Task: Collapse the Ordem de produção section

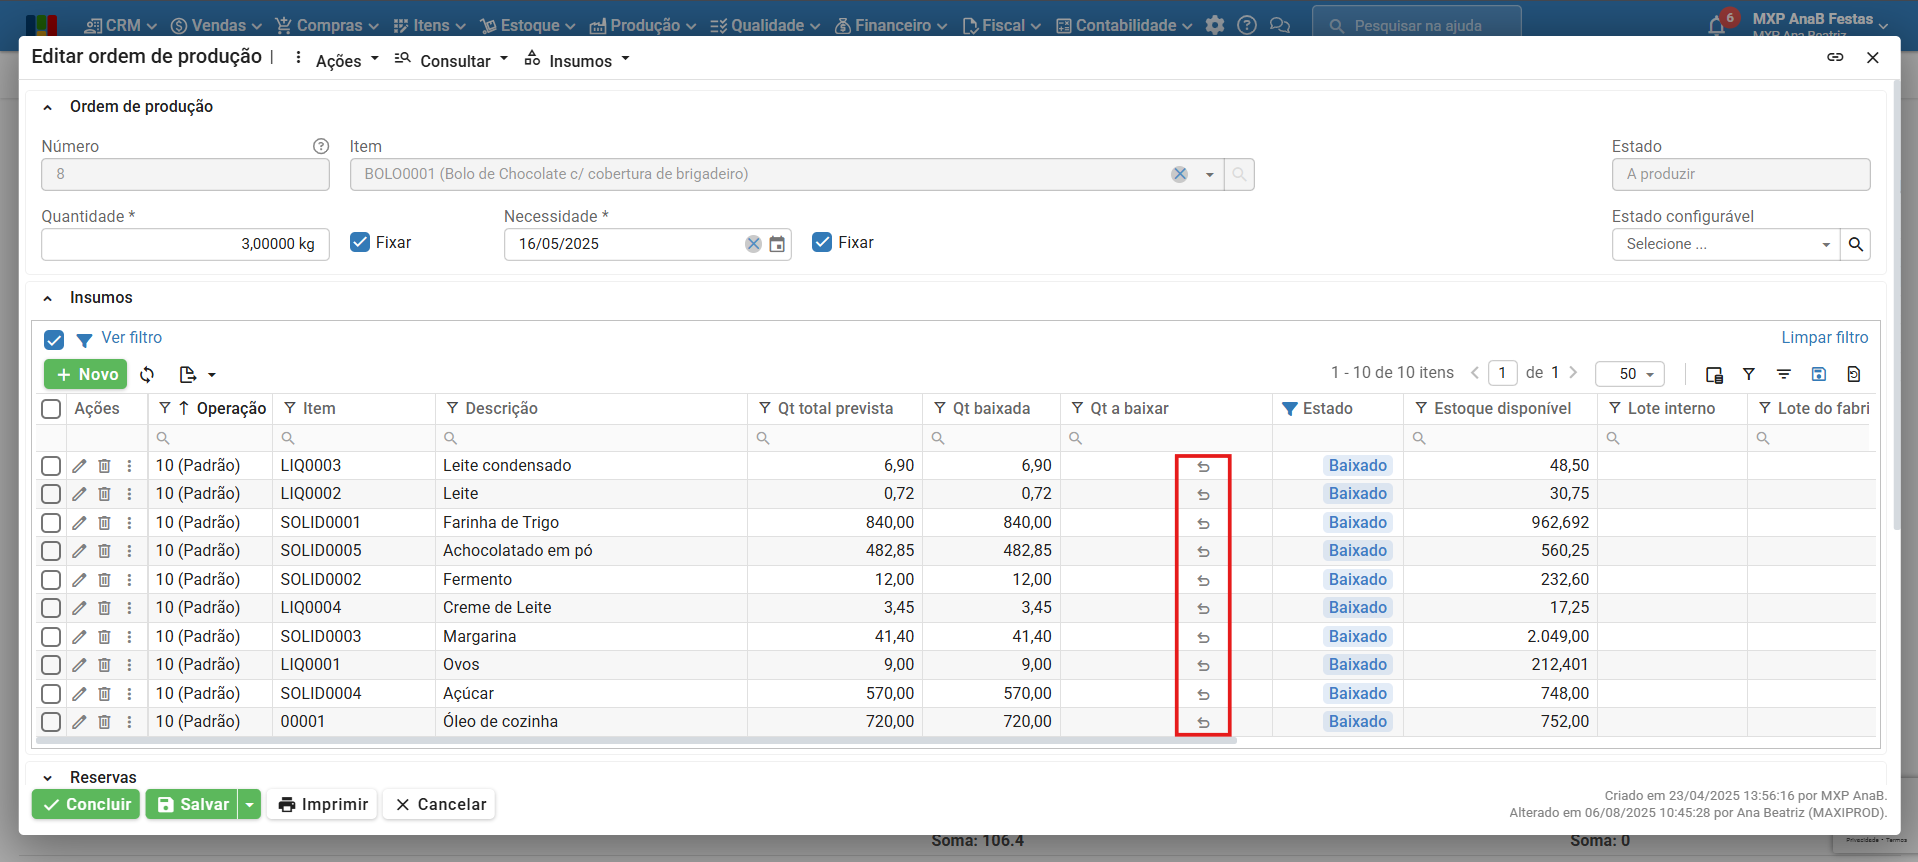Action: [x=47, y=107]
